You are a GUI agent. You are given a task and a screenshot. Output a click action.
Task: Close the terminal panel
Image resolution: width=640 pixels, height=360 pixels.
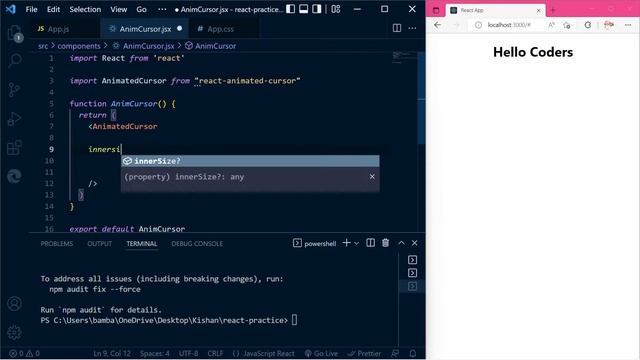[x=415, y=243]
